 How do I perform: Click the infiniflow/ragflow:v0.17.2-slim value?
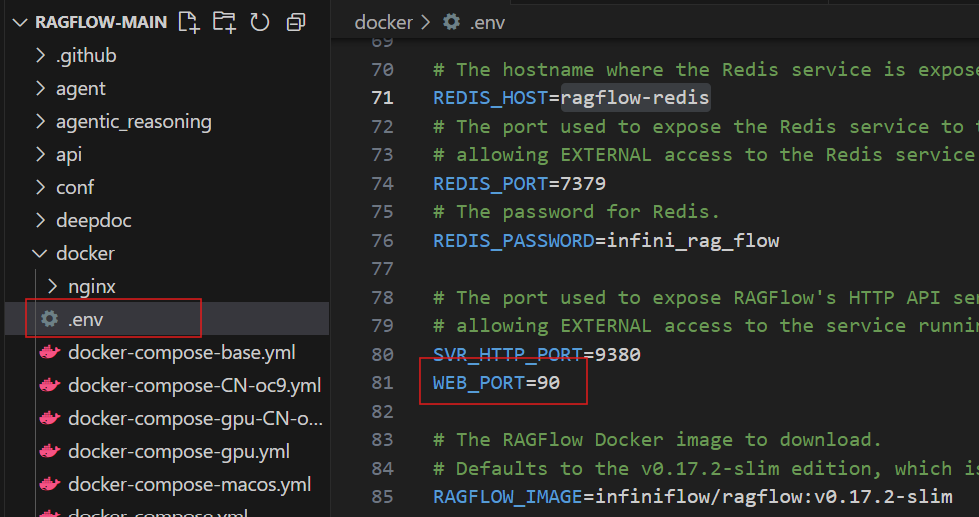click(774, 497)
